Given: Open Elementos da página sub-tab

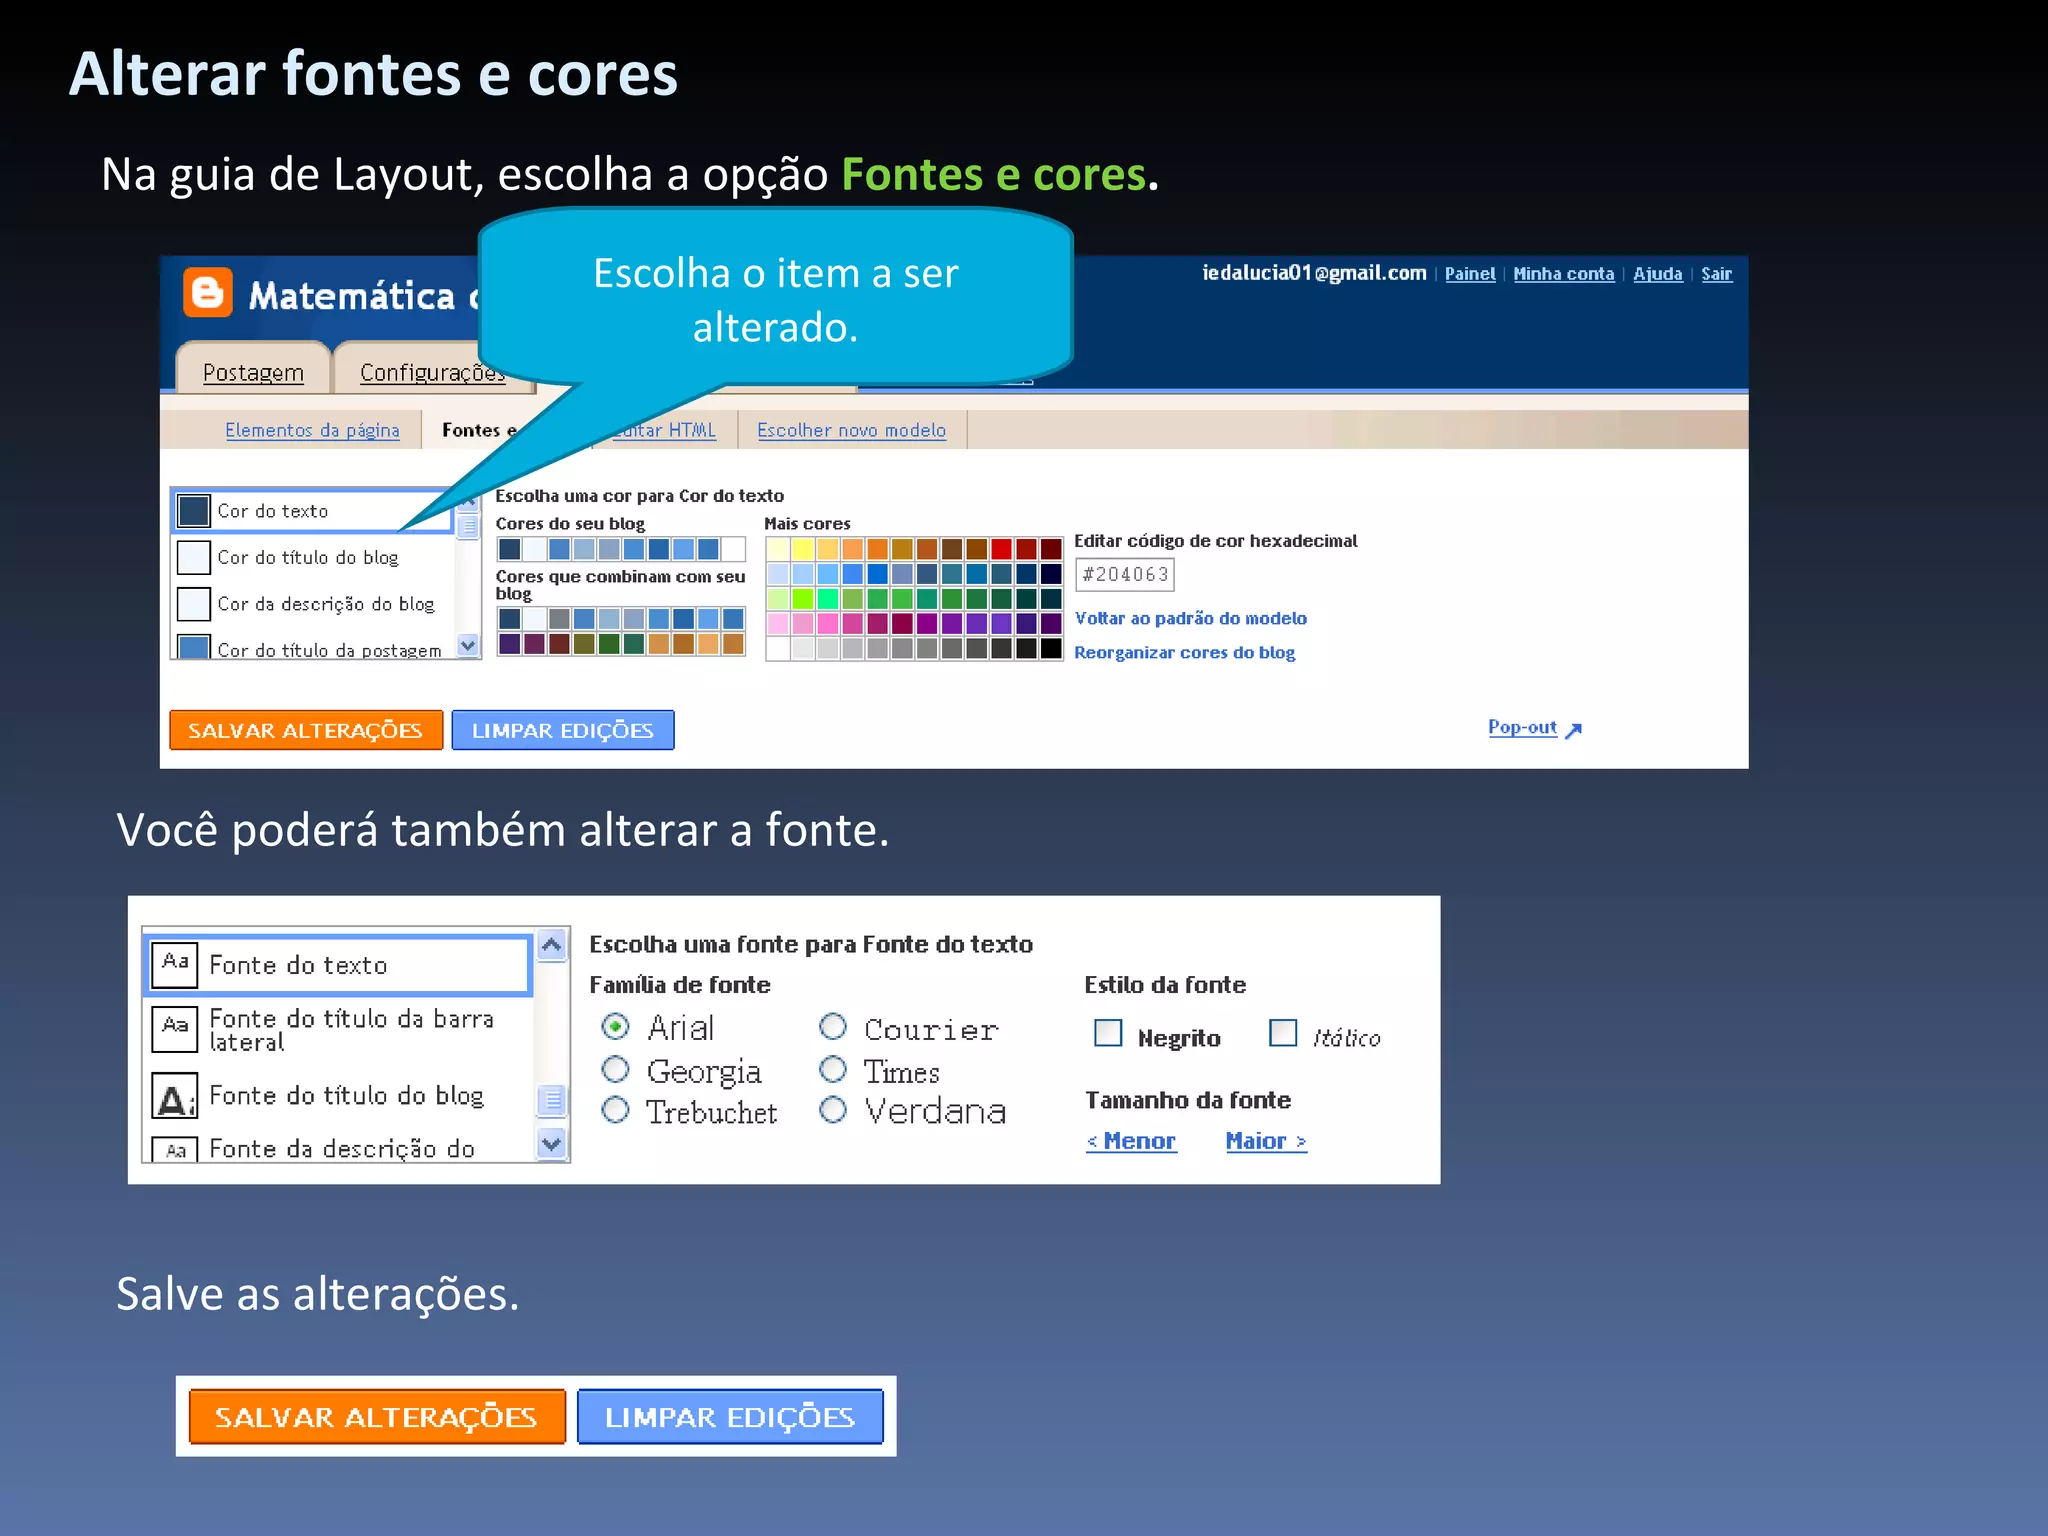Looking at the screenshot, I should point(312,430).
